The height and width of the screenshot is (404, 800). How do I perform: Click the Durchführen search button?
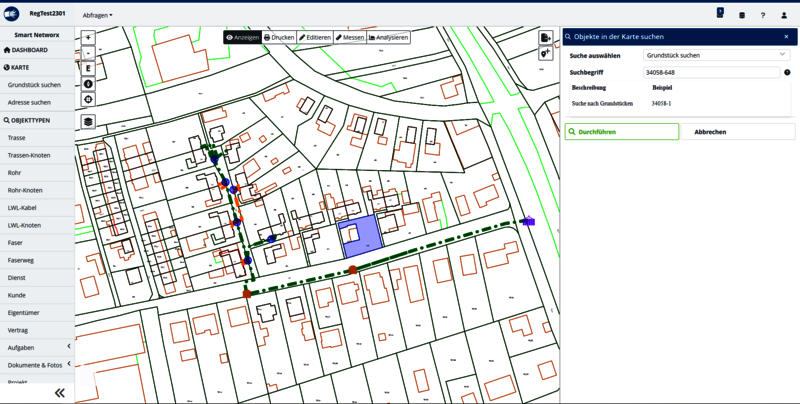[x=621, y=132]
